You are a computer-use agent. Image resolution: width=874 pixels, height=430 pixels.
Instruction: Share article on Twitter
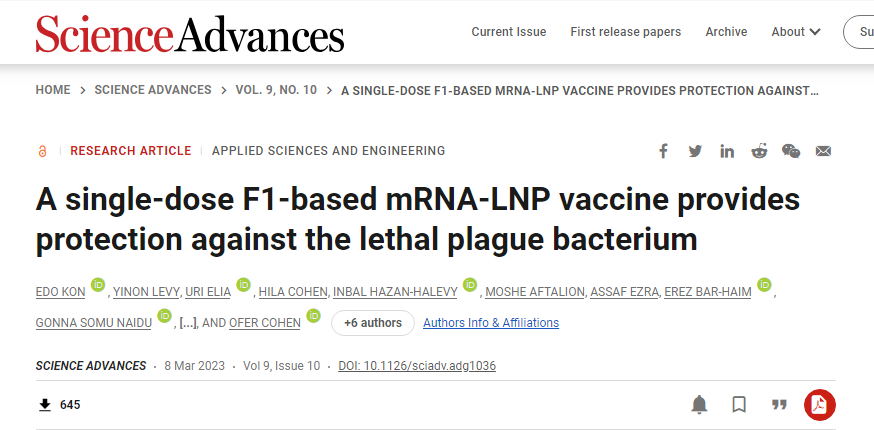coord(695,151)
